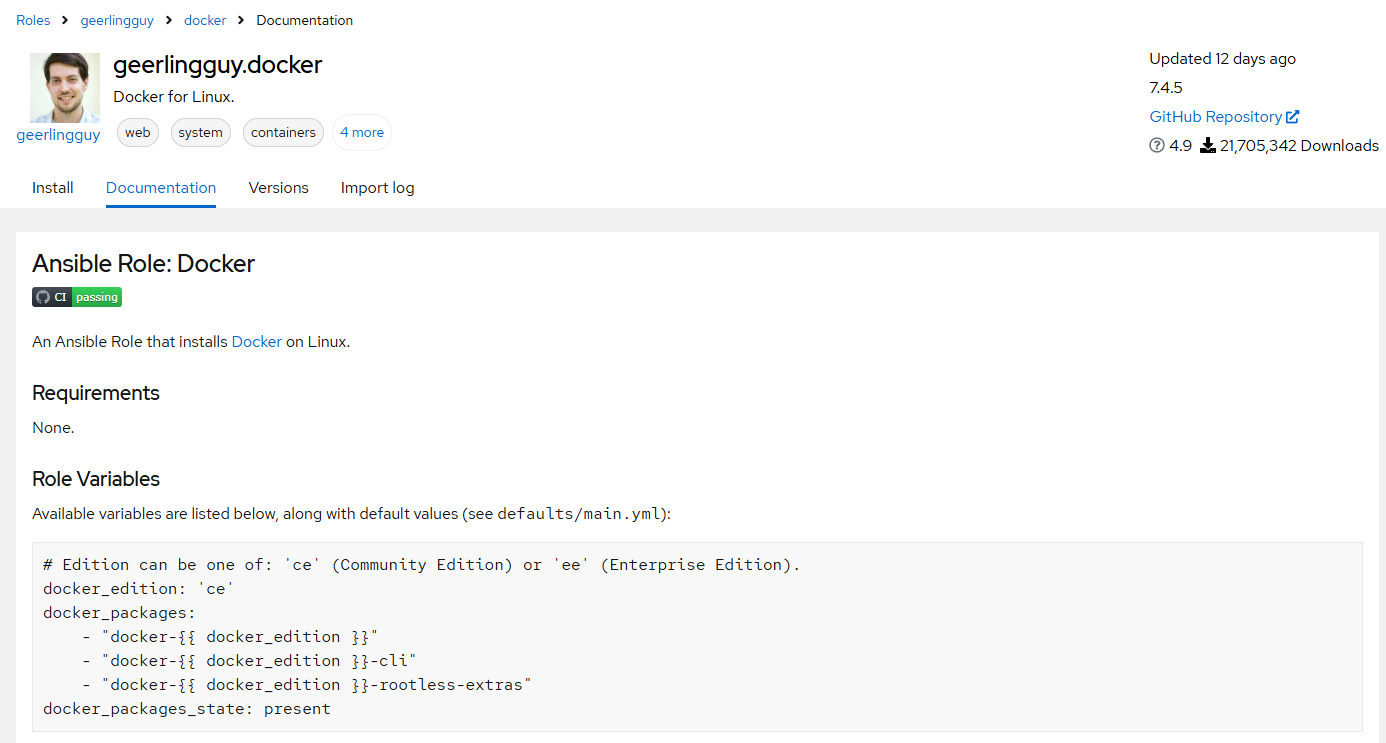
Task: Click the download icon next to Downloads count
Action: pyautogui.click(x=1208, y=146)
